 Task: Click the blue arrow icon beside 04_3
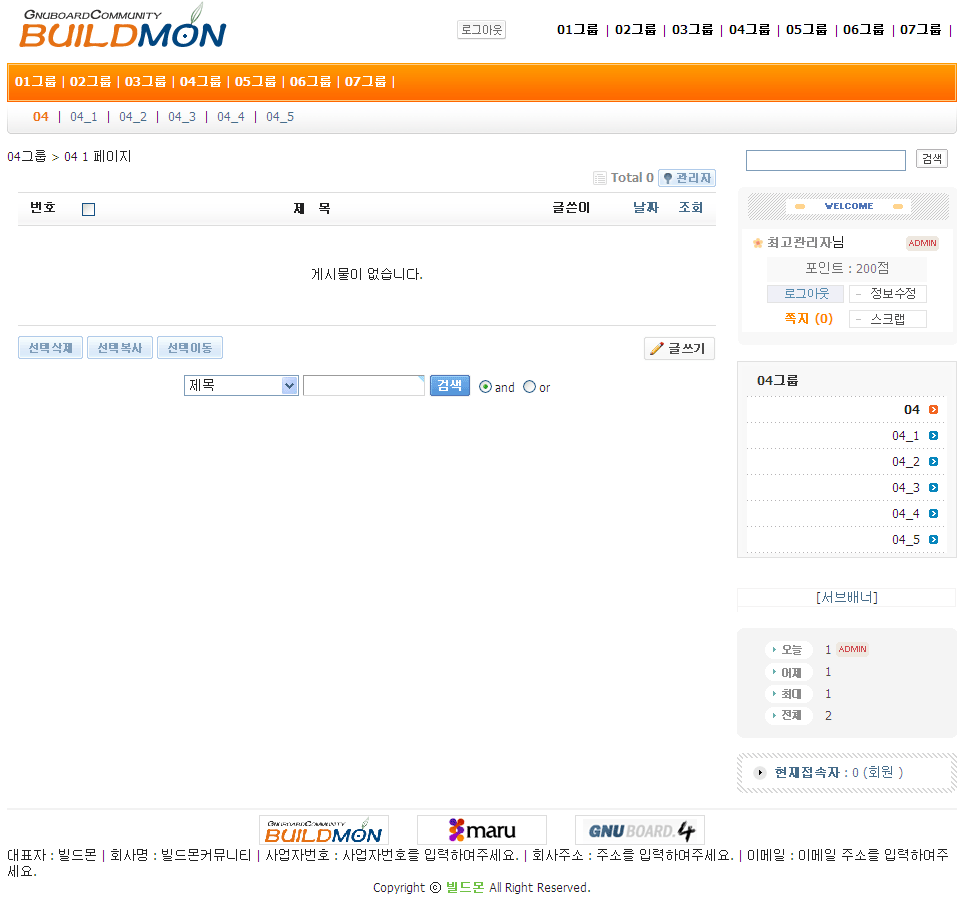click(x=933, y=488)
